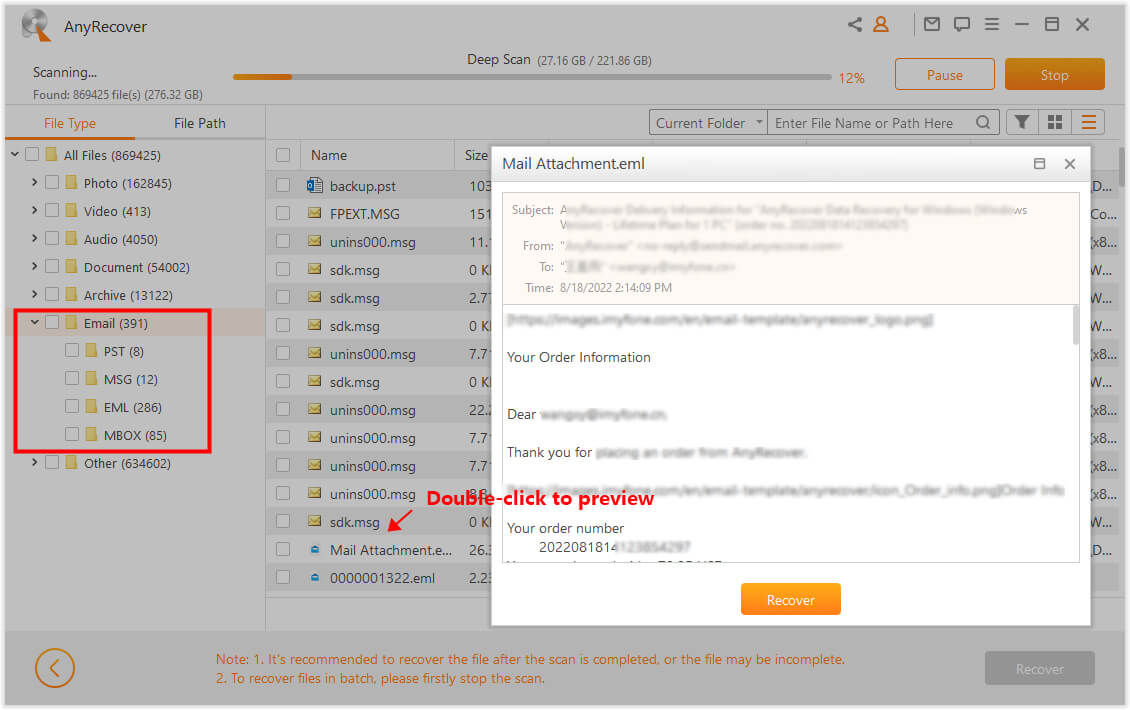Pause the deep scan
The width and height of the screenshot is (1130, 710).
944,75
